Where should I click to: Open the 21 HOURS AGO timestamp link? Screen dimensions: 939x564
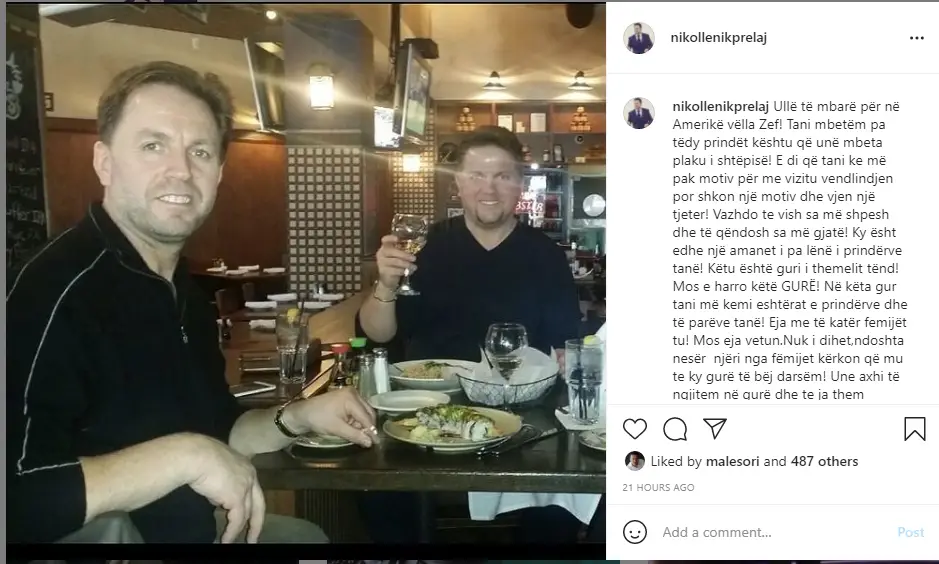658,487
